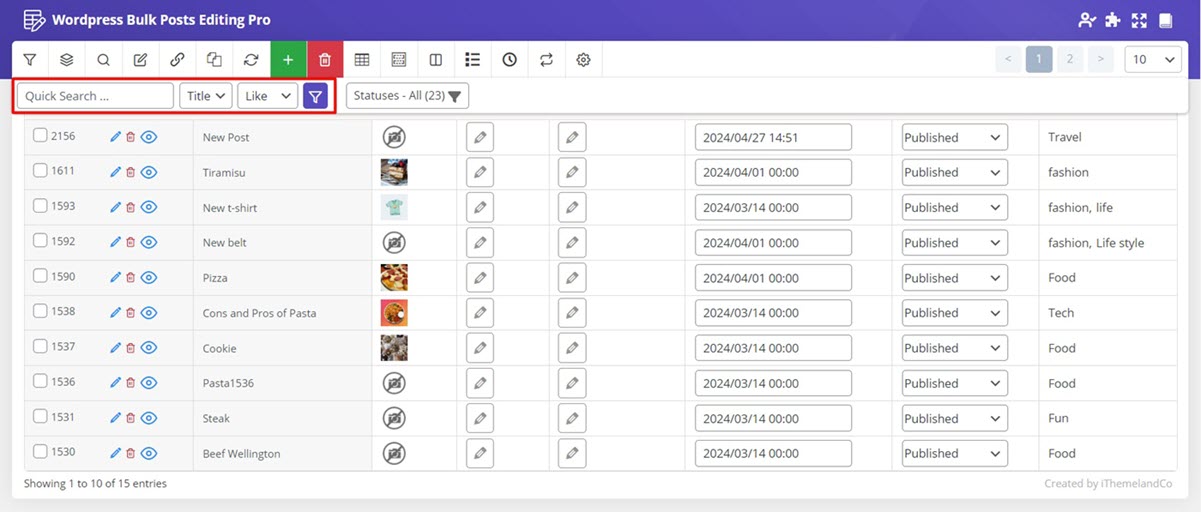Click the no-image placeholder for New belt
The height and width of the screenshot is (512, 1201).
pyautogui.click(x=394, y=242)
